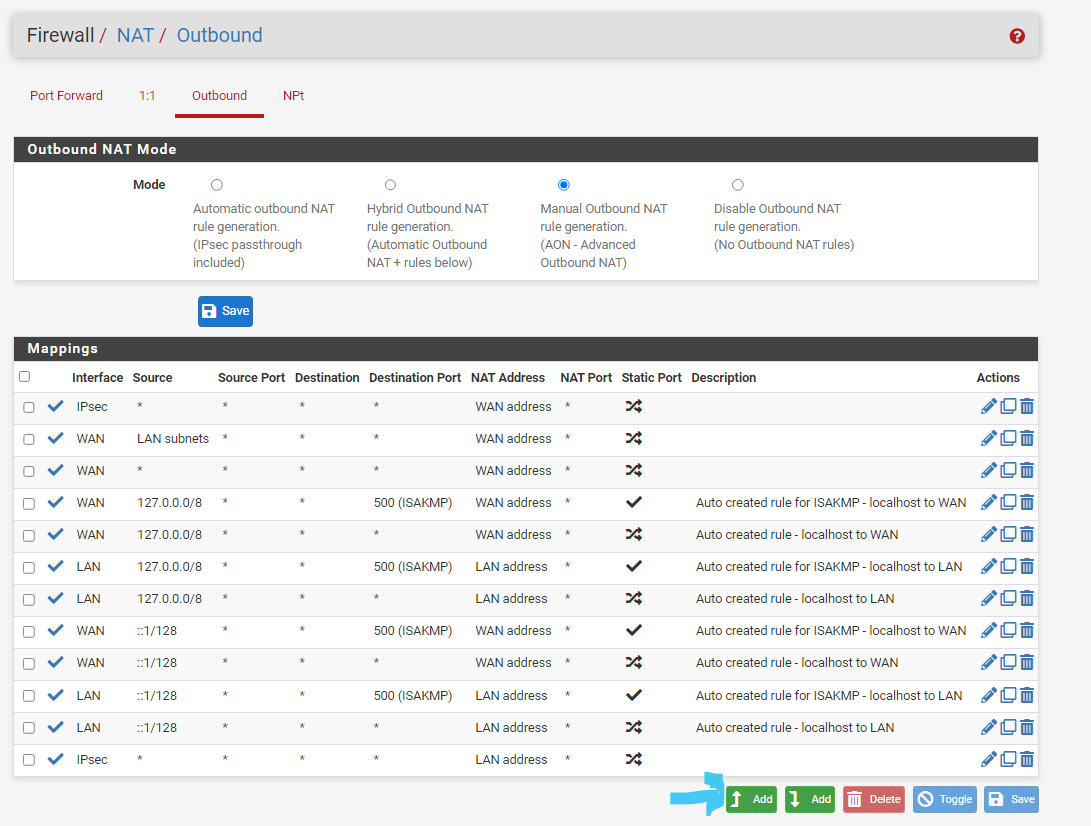Screen dimensions: 1091x826
Task: Open the NPt tab
Action: click(x=293, y=95)
